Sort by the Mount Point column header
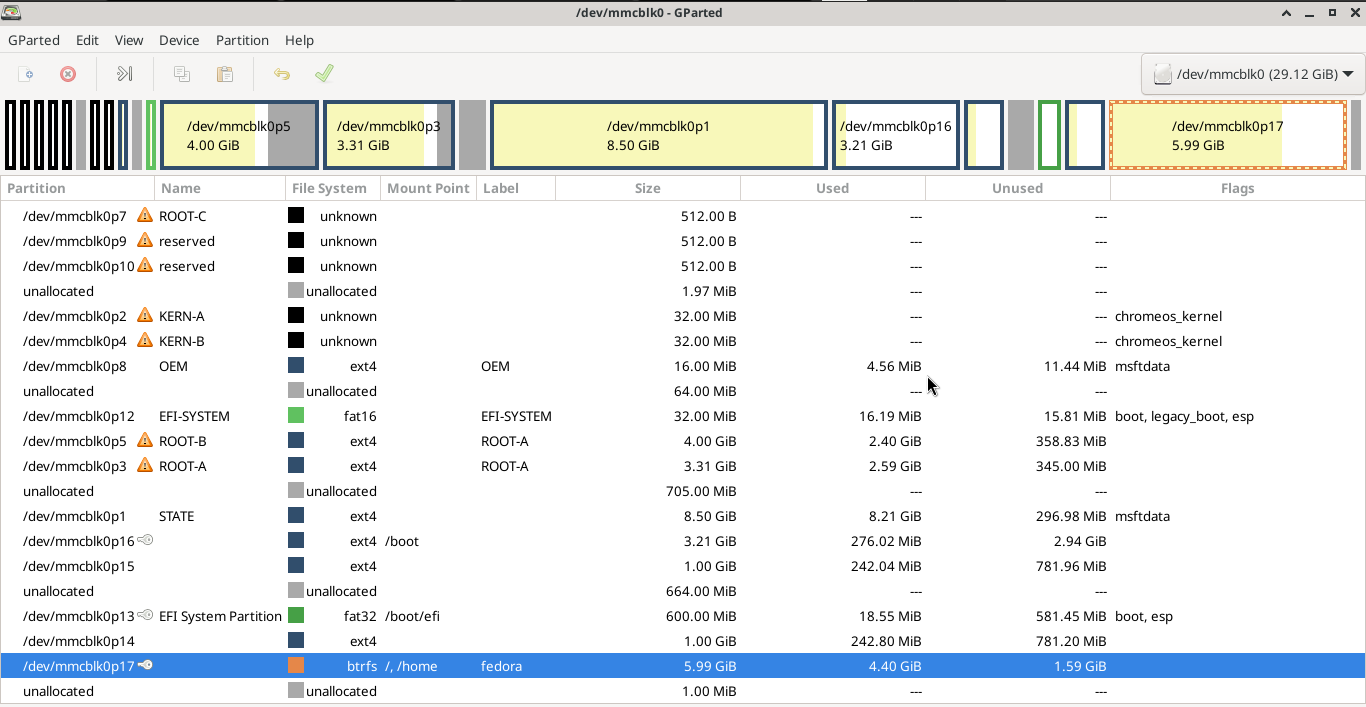 click(429, 188)
